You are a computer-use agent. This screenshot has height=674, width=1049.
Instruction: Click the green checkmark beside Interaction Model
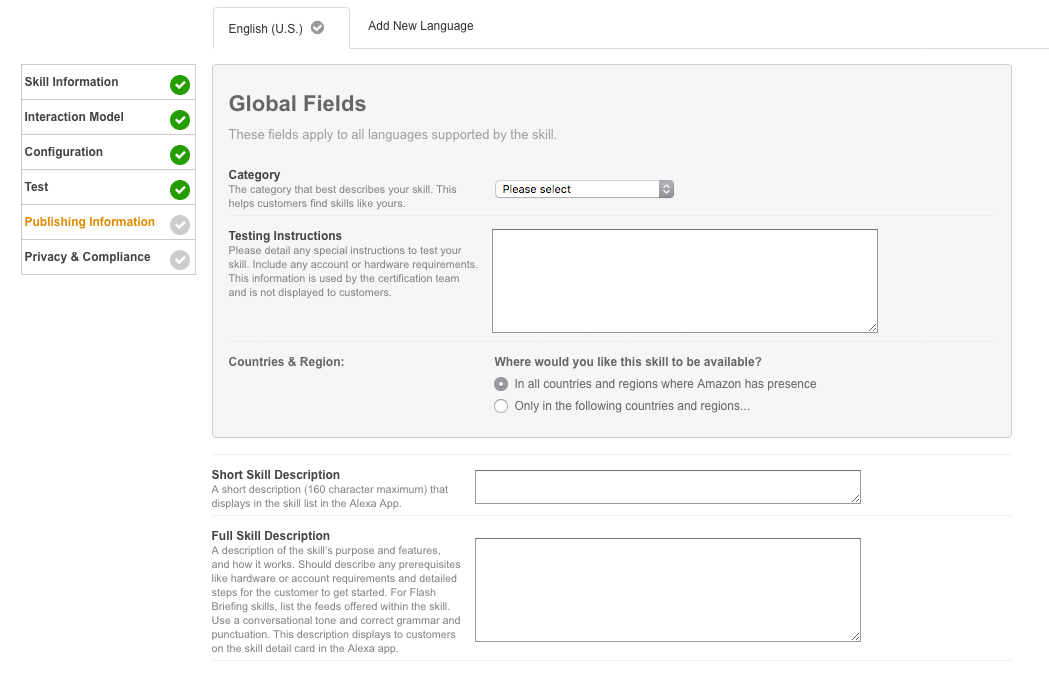[180, 120]
